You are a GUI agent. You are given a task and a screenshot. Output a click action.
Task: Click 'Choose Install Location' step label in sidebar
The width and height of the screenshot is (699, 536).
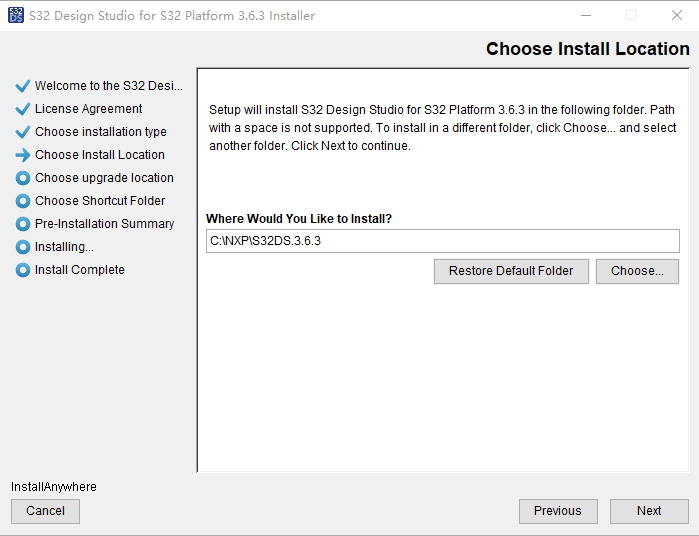tap(100, 155)
